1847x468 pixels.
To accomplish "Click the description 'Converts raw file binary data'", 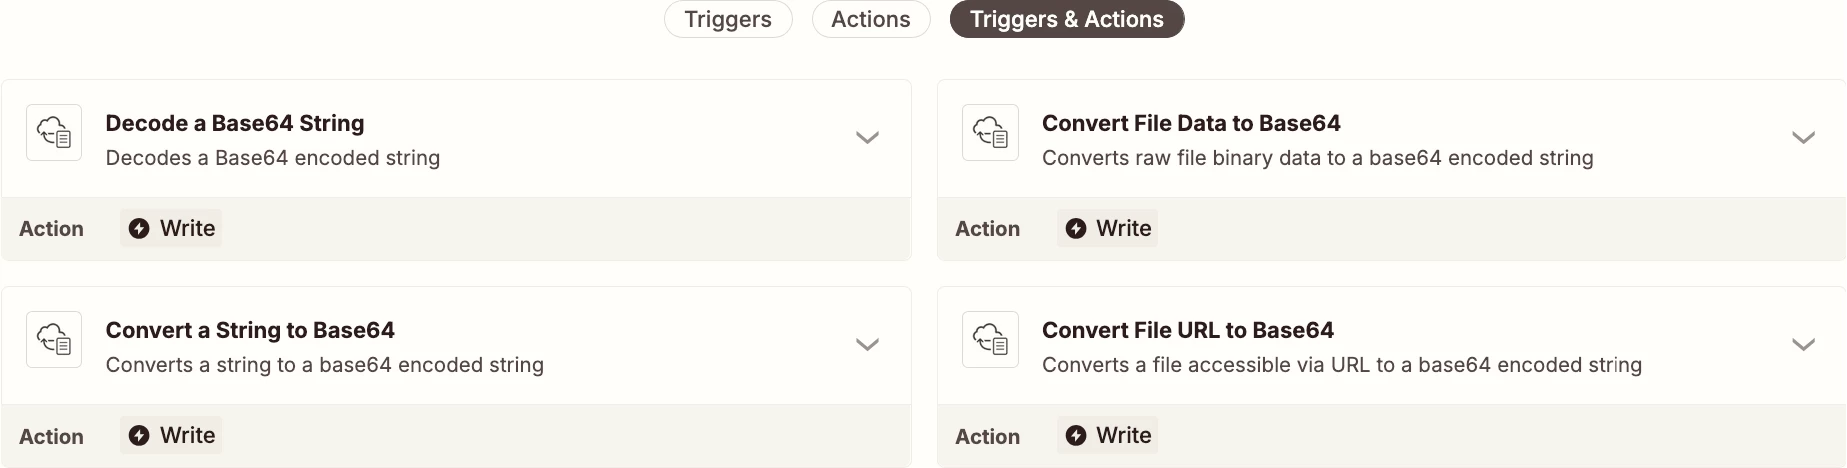I will [x=1317, y=158].
